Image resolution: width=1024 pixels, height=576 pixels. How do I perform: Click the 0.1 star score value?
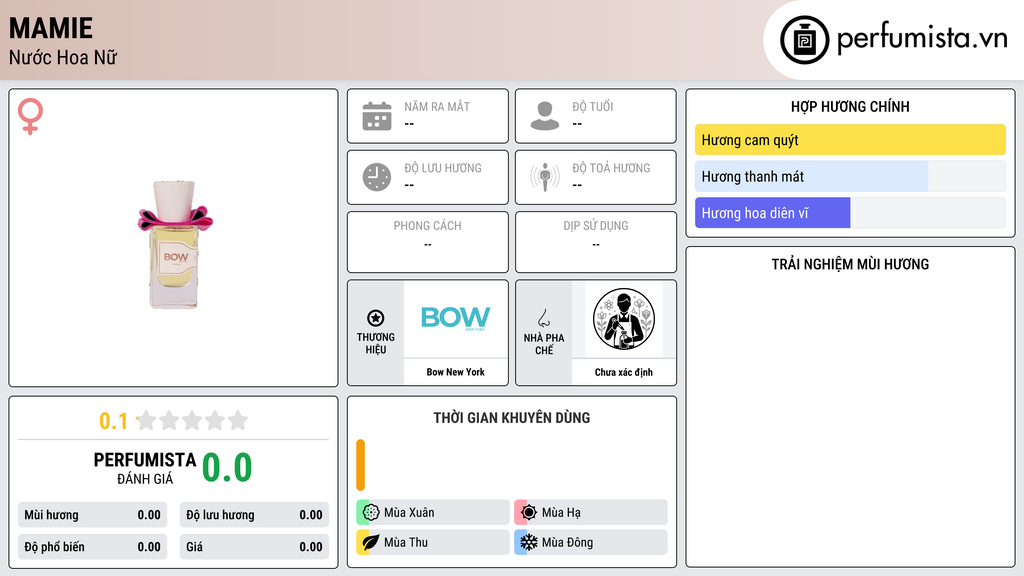(113, 421)
